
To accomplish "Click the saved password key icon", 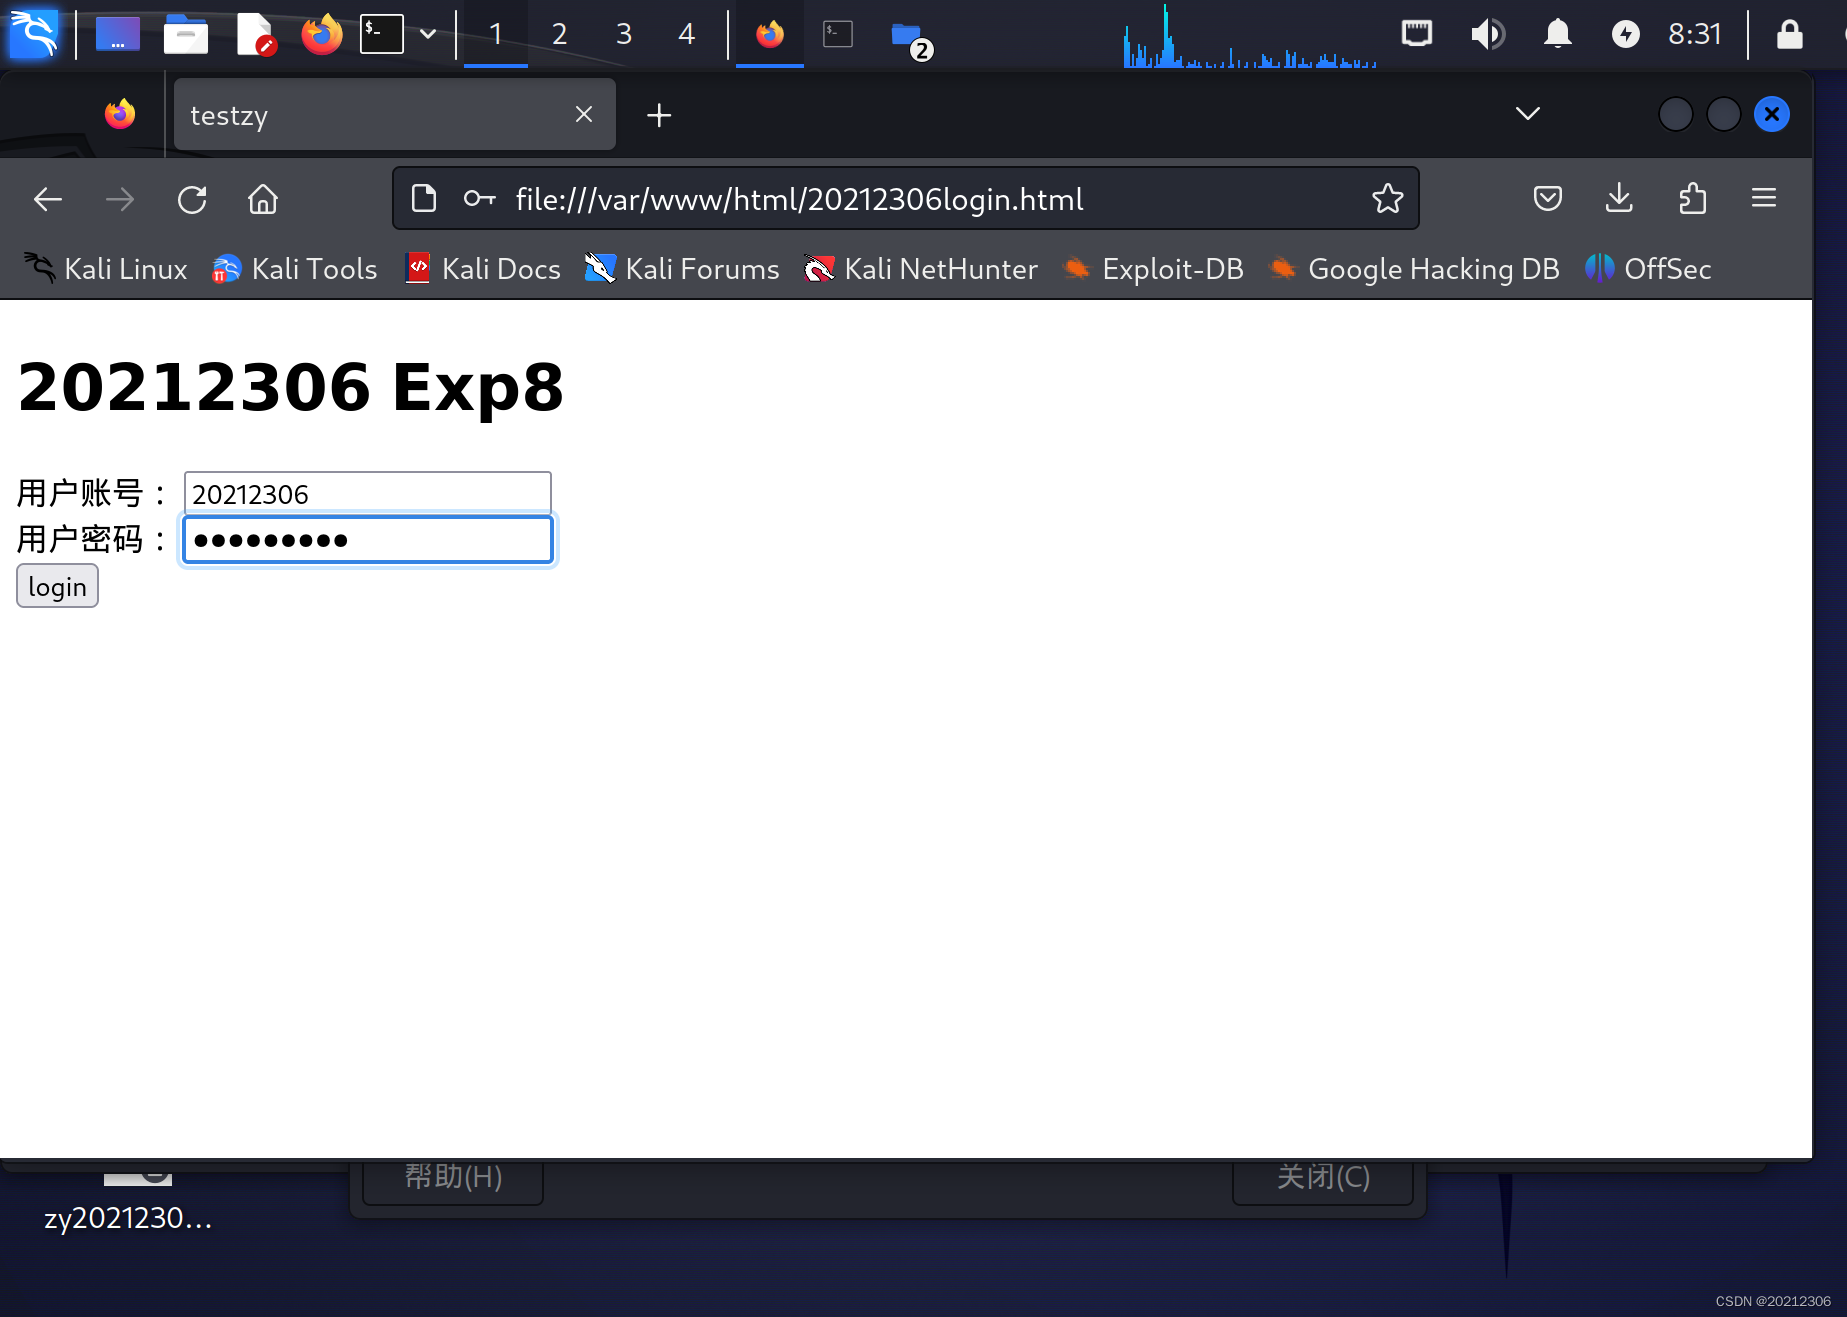I will tap(480, 198).
